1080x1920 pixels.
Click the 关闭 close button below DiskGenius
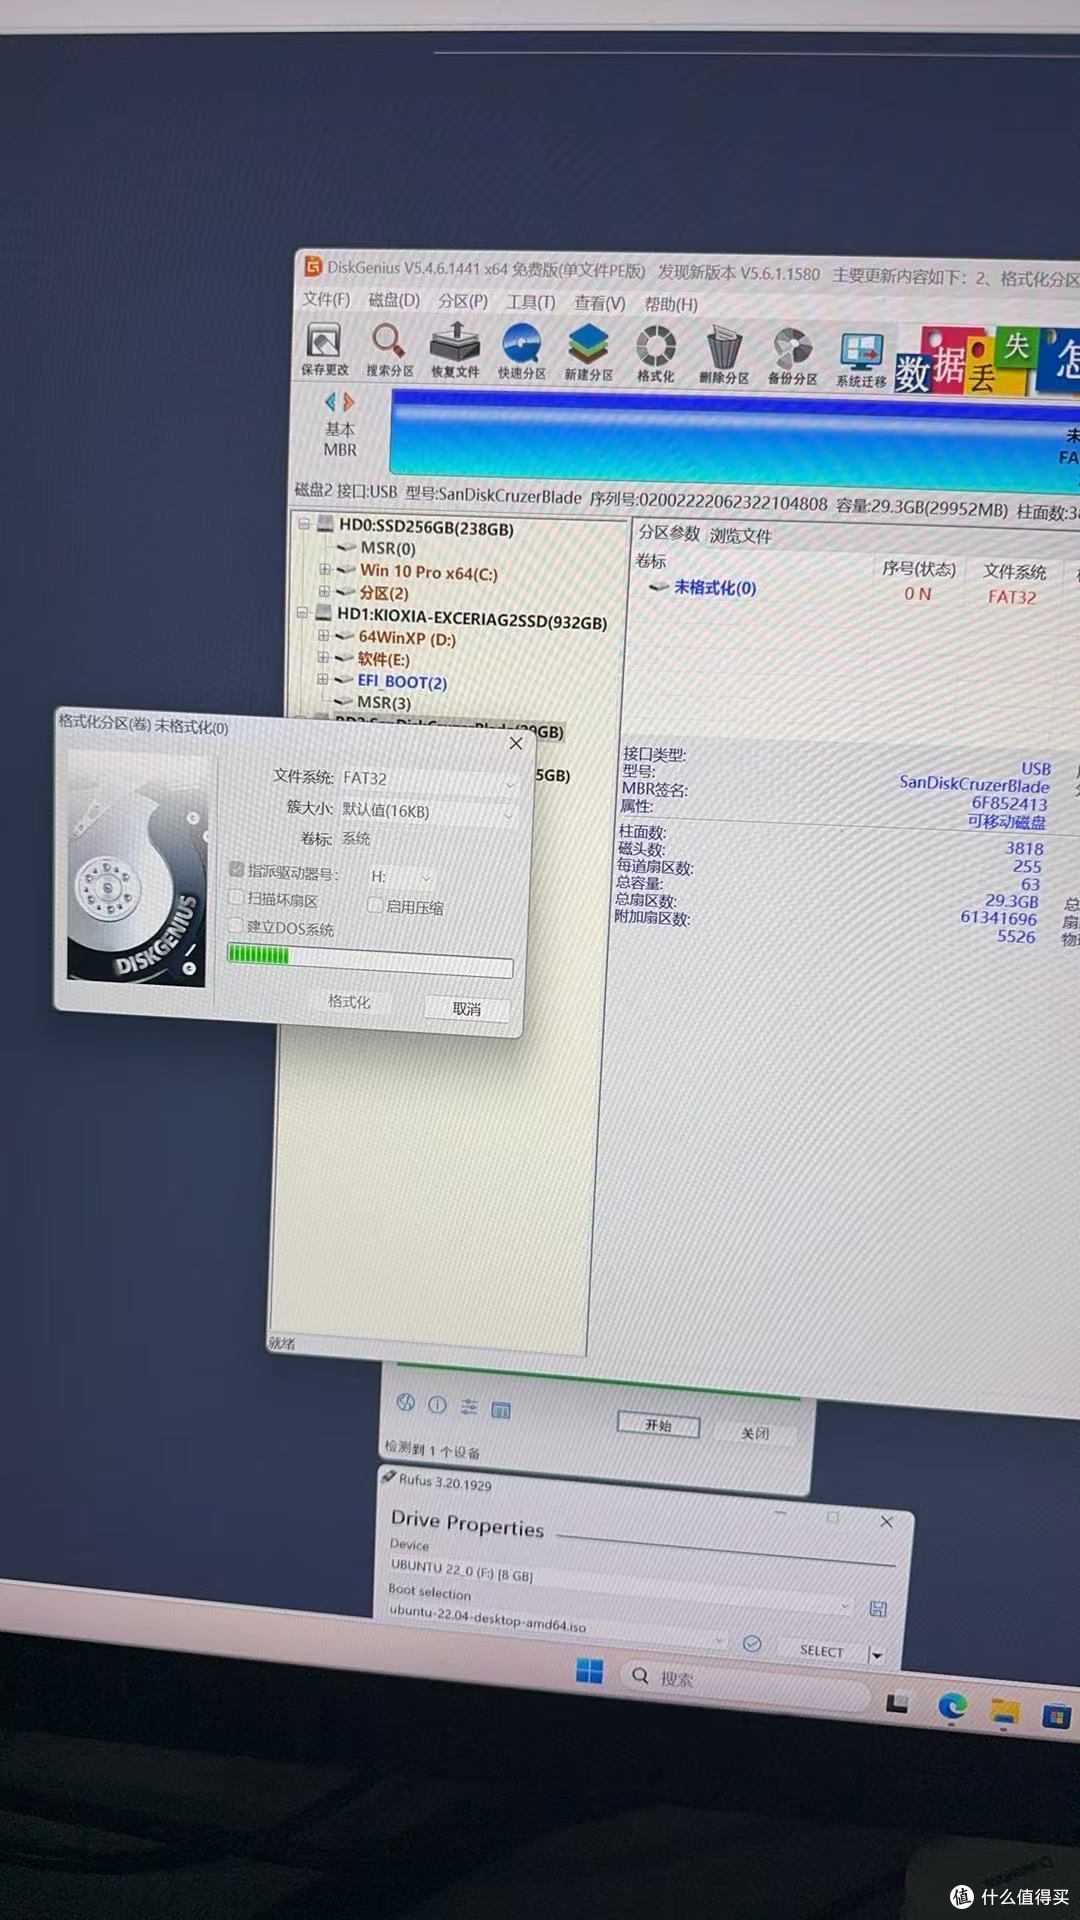755,1433
